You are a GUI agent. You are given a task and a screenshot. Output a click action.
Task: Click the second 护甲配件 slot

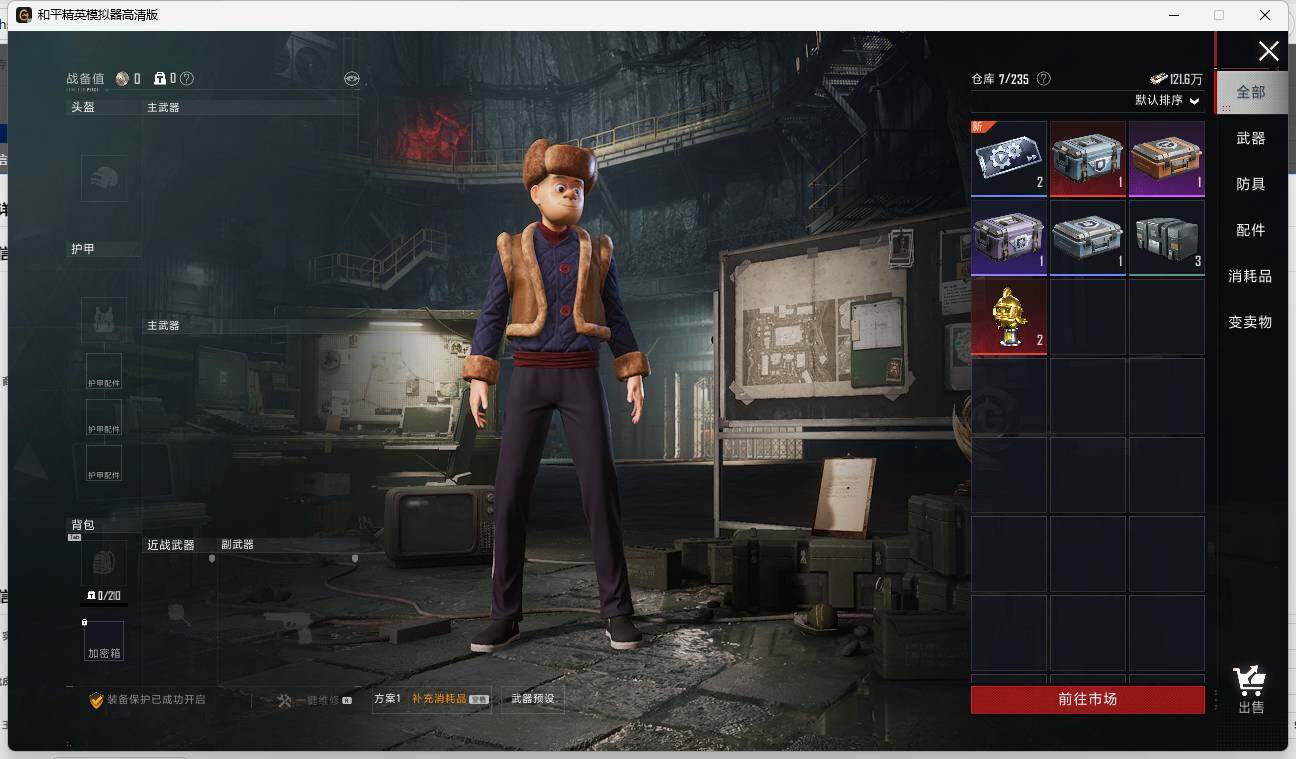[104, 418]
